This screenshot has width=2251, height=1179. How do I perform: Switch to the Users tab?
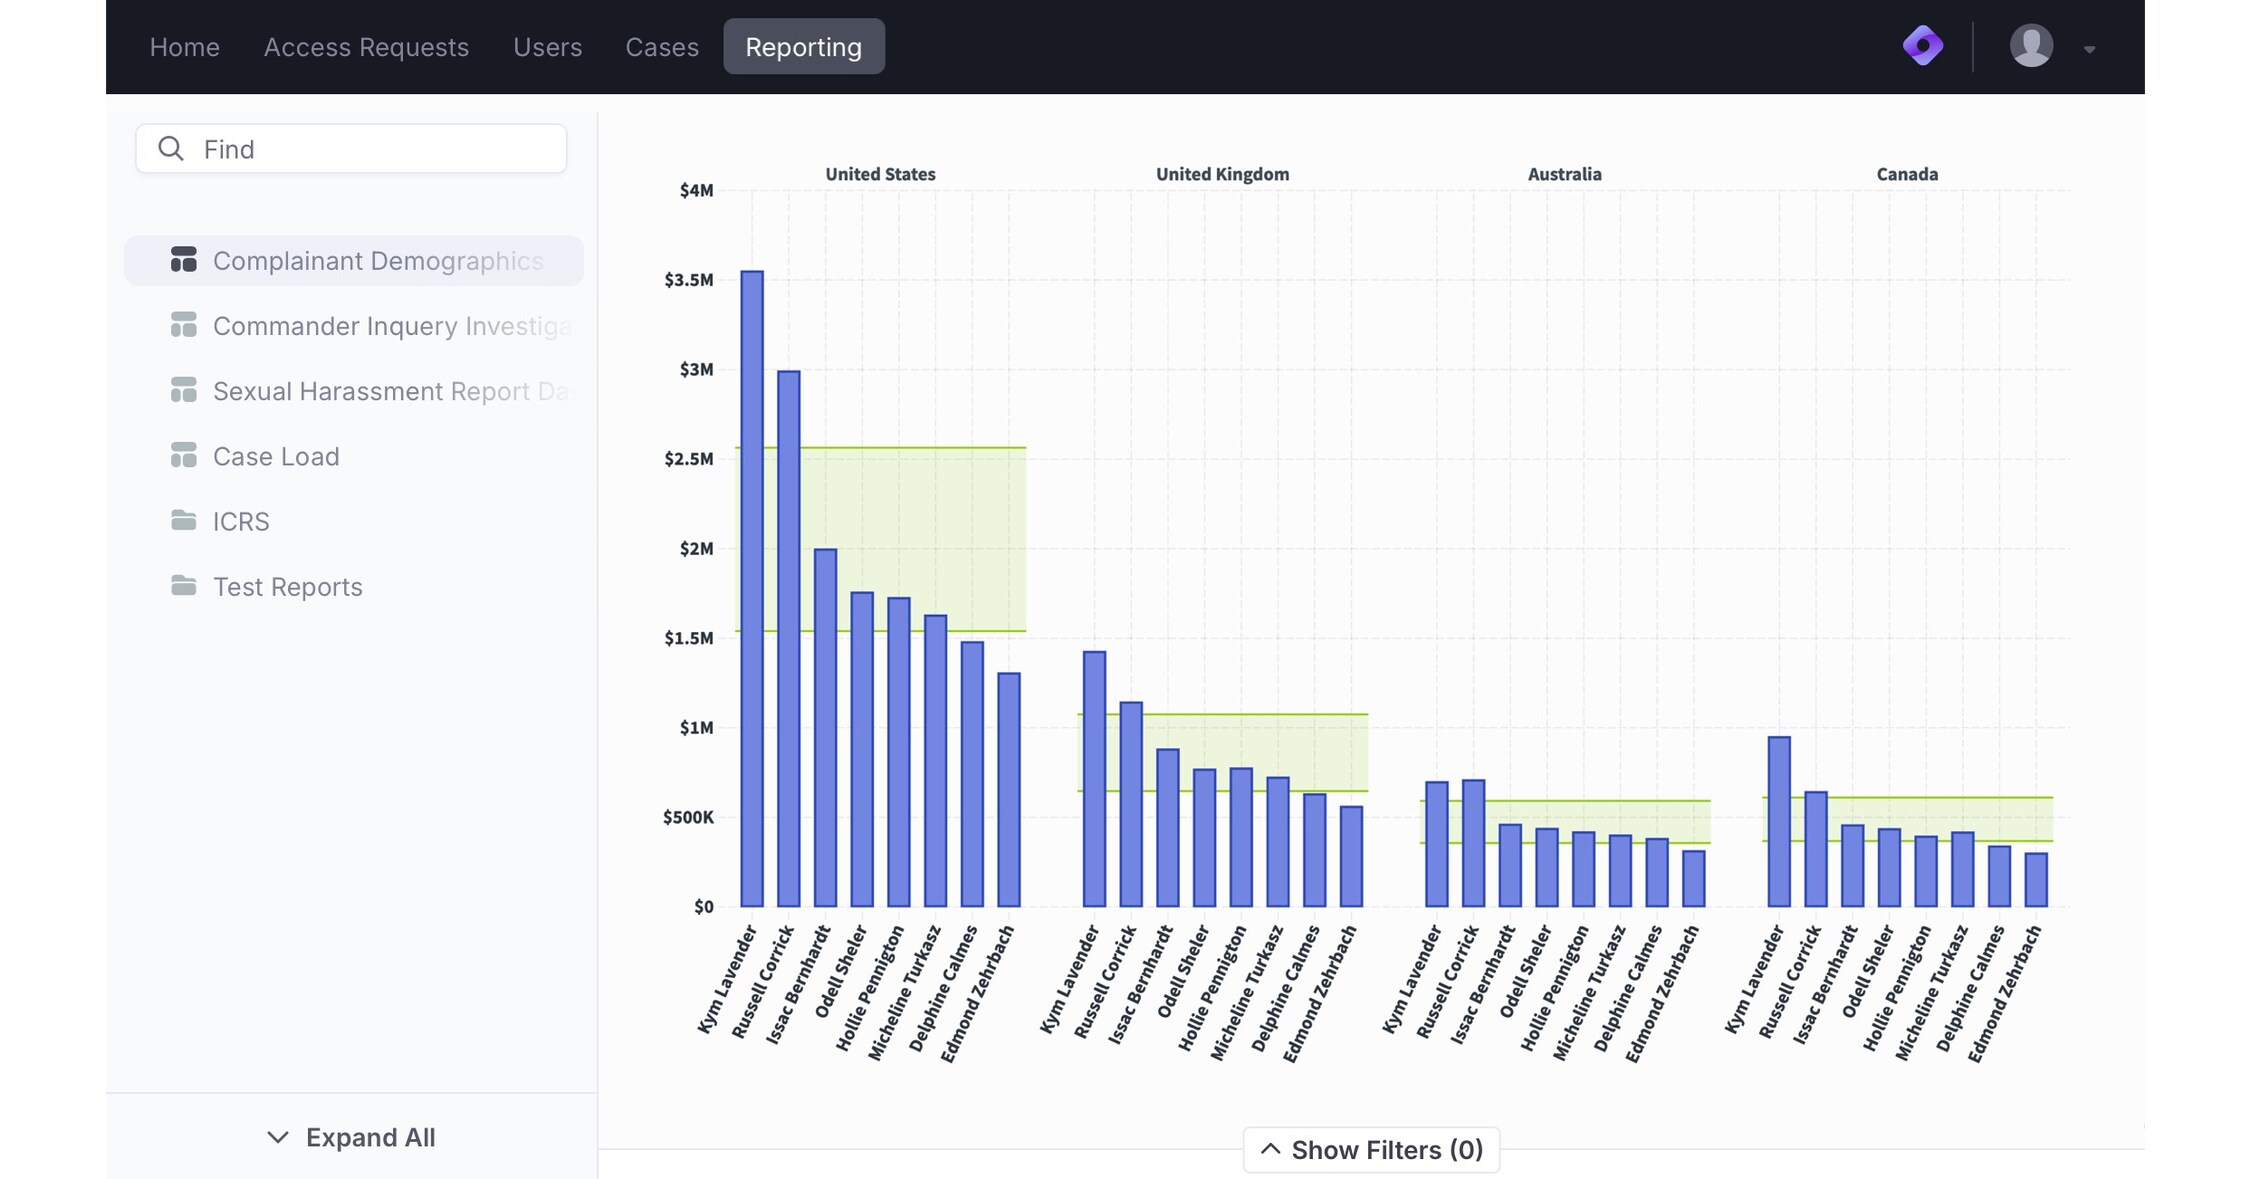click(x=547, y=47)
